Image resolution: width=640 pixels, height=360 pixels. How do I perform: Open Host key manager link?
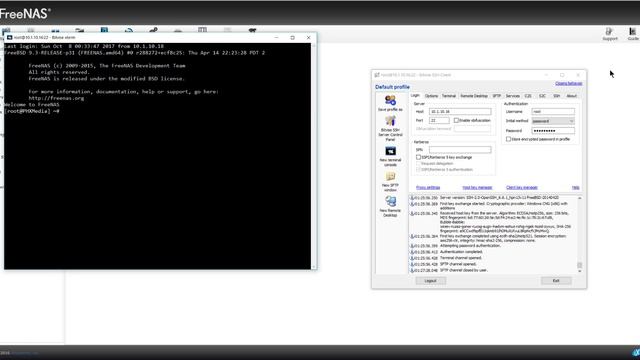[x=477, y=187]
